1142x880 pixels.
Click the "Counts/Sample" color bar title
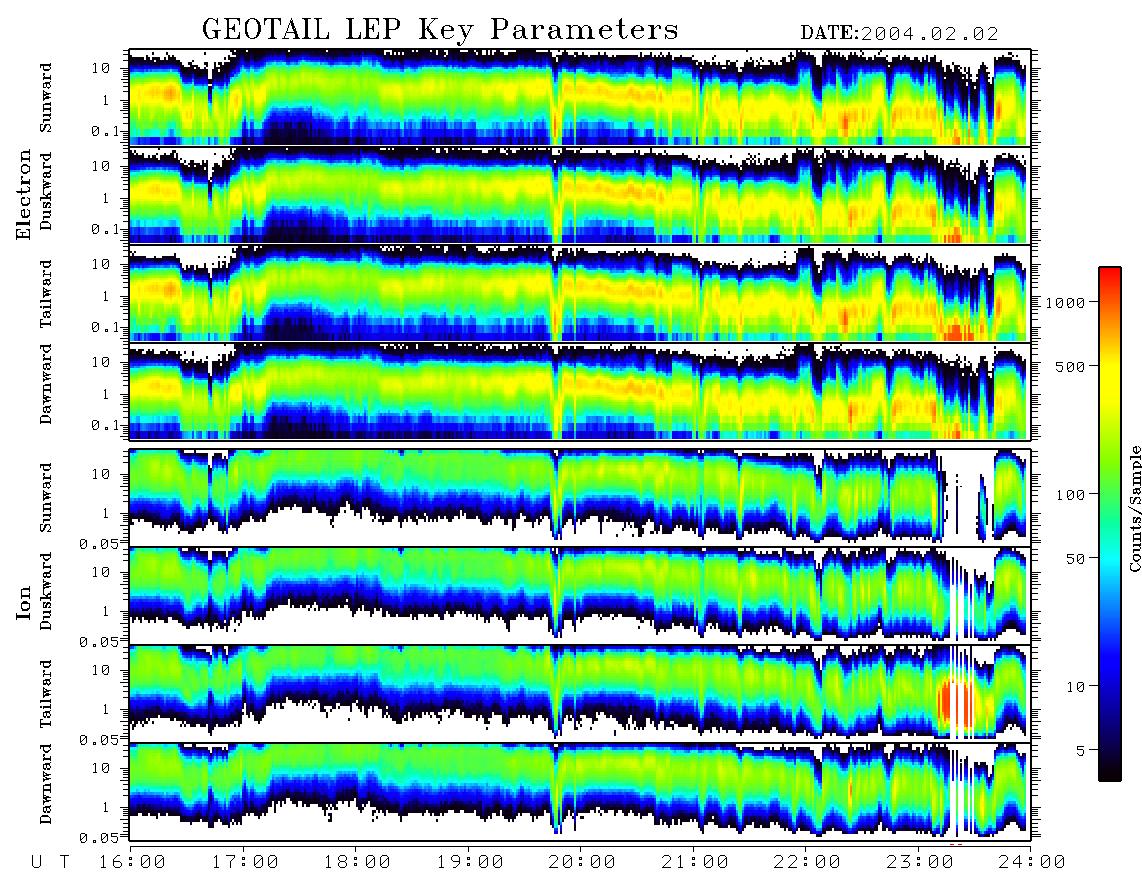(x=1135, y=508)
